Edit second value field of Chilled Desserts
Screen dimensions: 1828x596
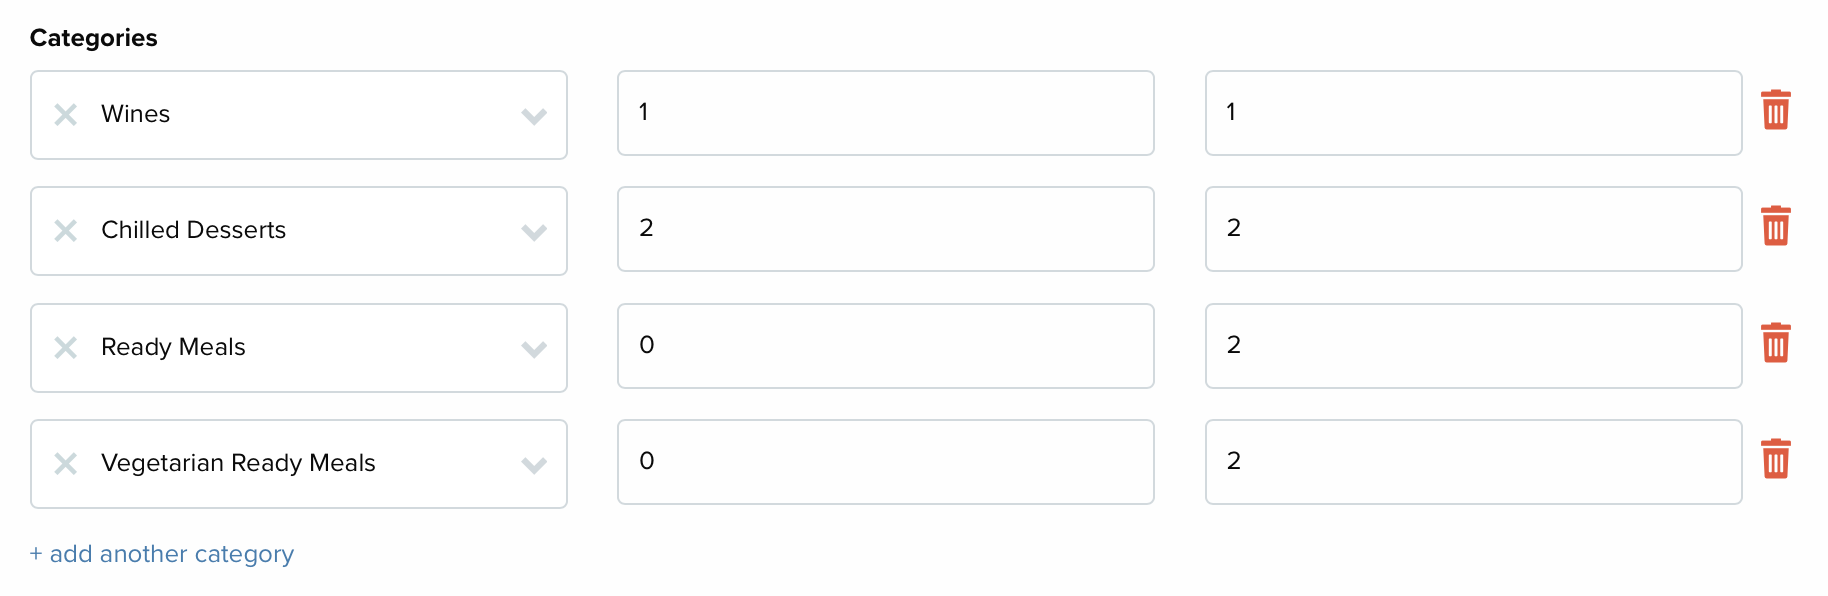(x=1474, y=229)
